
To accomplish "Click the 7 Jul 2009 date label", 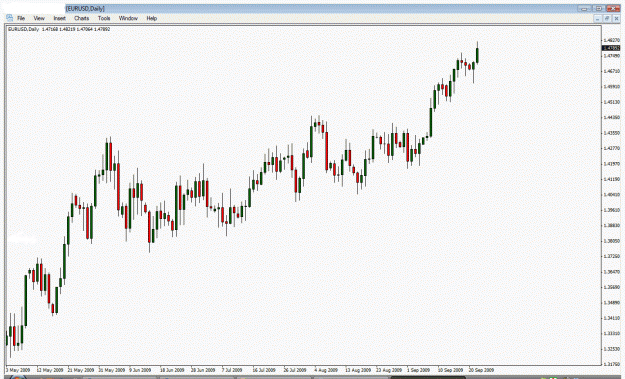I will tap(232, 370).
